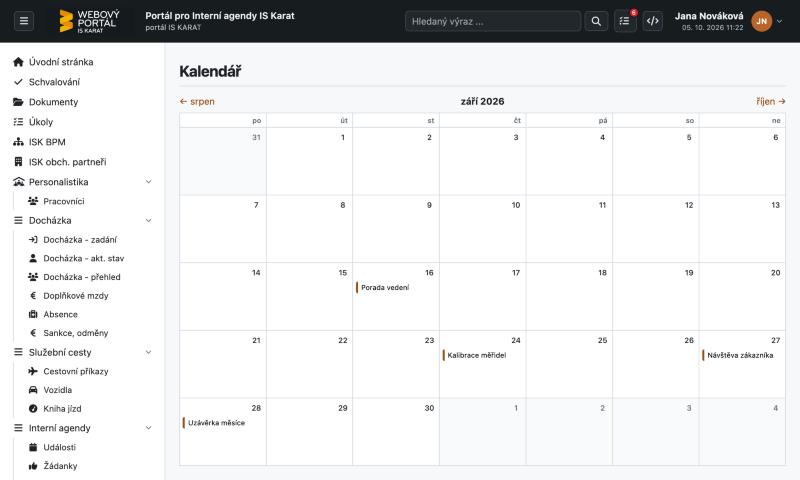Select calendar day 22
800x480 pixels.
tap(309, 364)
